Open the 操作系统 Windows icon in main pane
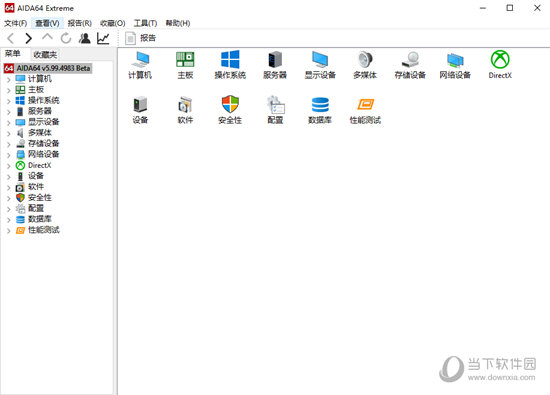This screenshot has width=550, height=395. [230, 65]
